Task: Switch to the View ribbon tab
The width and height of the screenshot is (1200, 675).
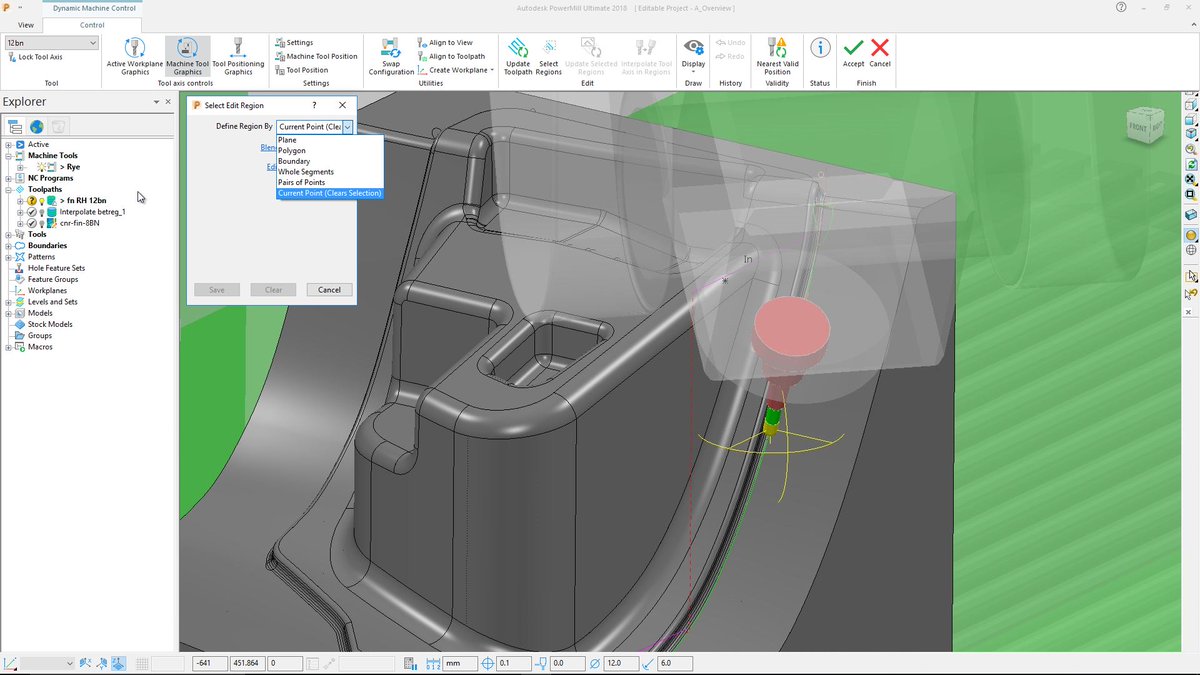Action: 26,24
